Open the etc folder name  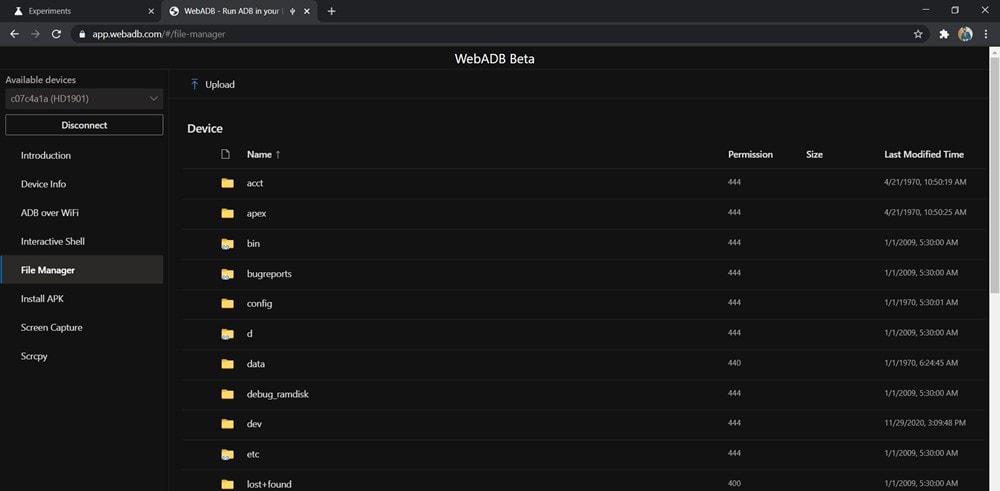click(253, 454)
